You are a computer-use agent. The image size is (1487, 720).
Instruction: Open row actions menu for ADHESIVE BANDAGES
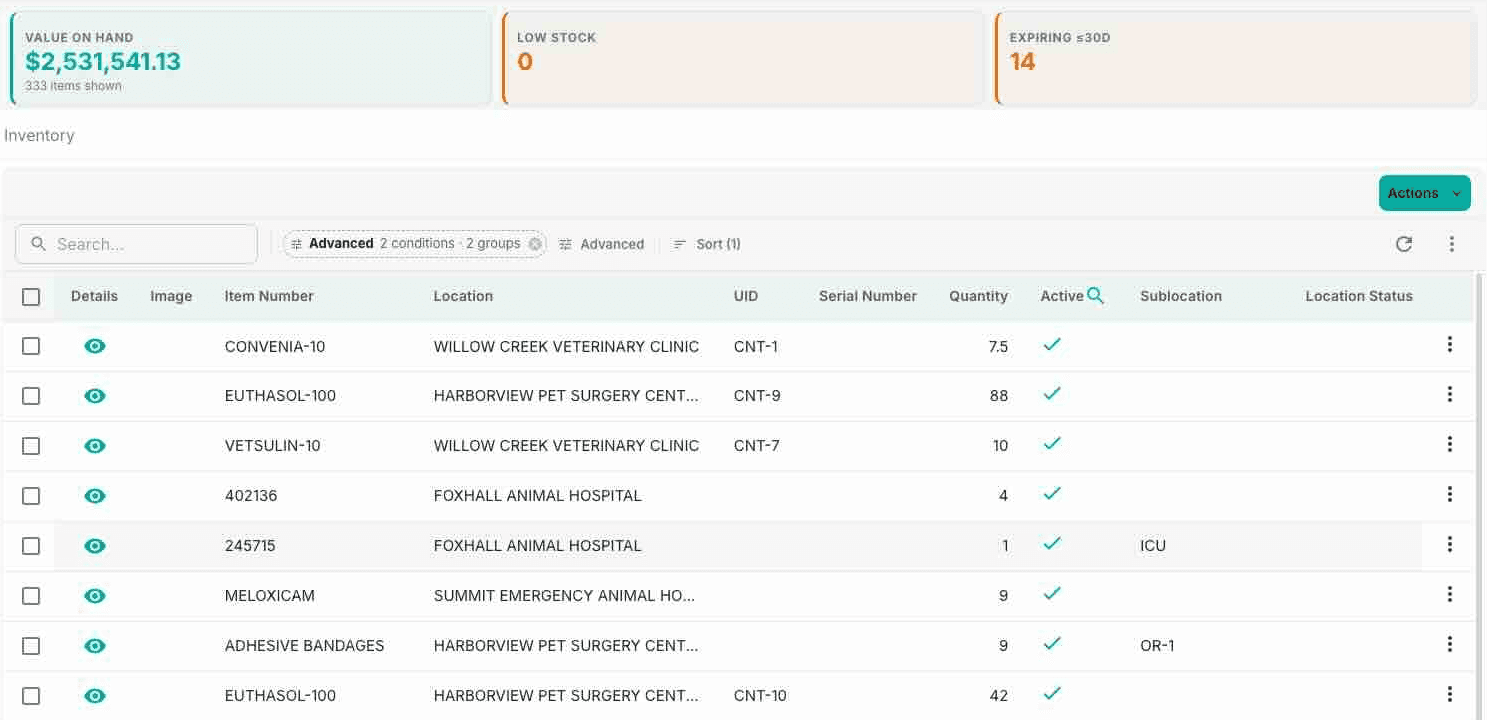(x=1449, y=645)
